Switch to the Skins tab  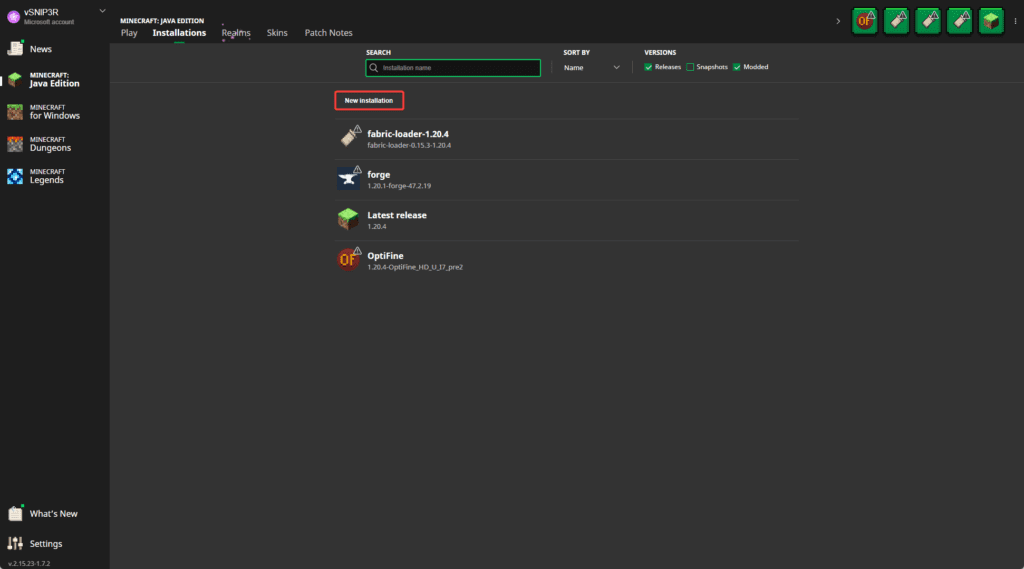(277, 33)
